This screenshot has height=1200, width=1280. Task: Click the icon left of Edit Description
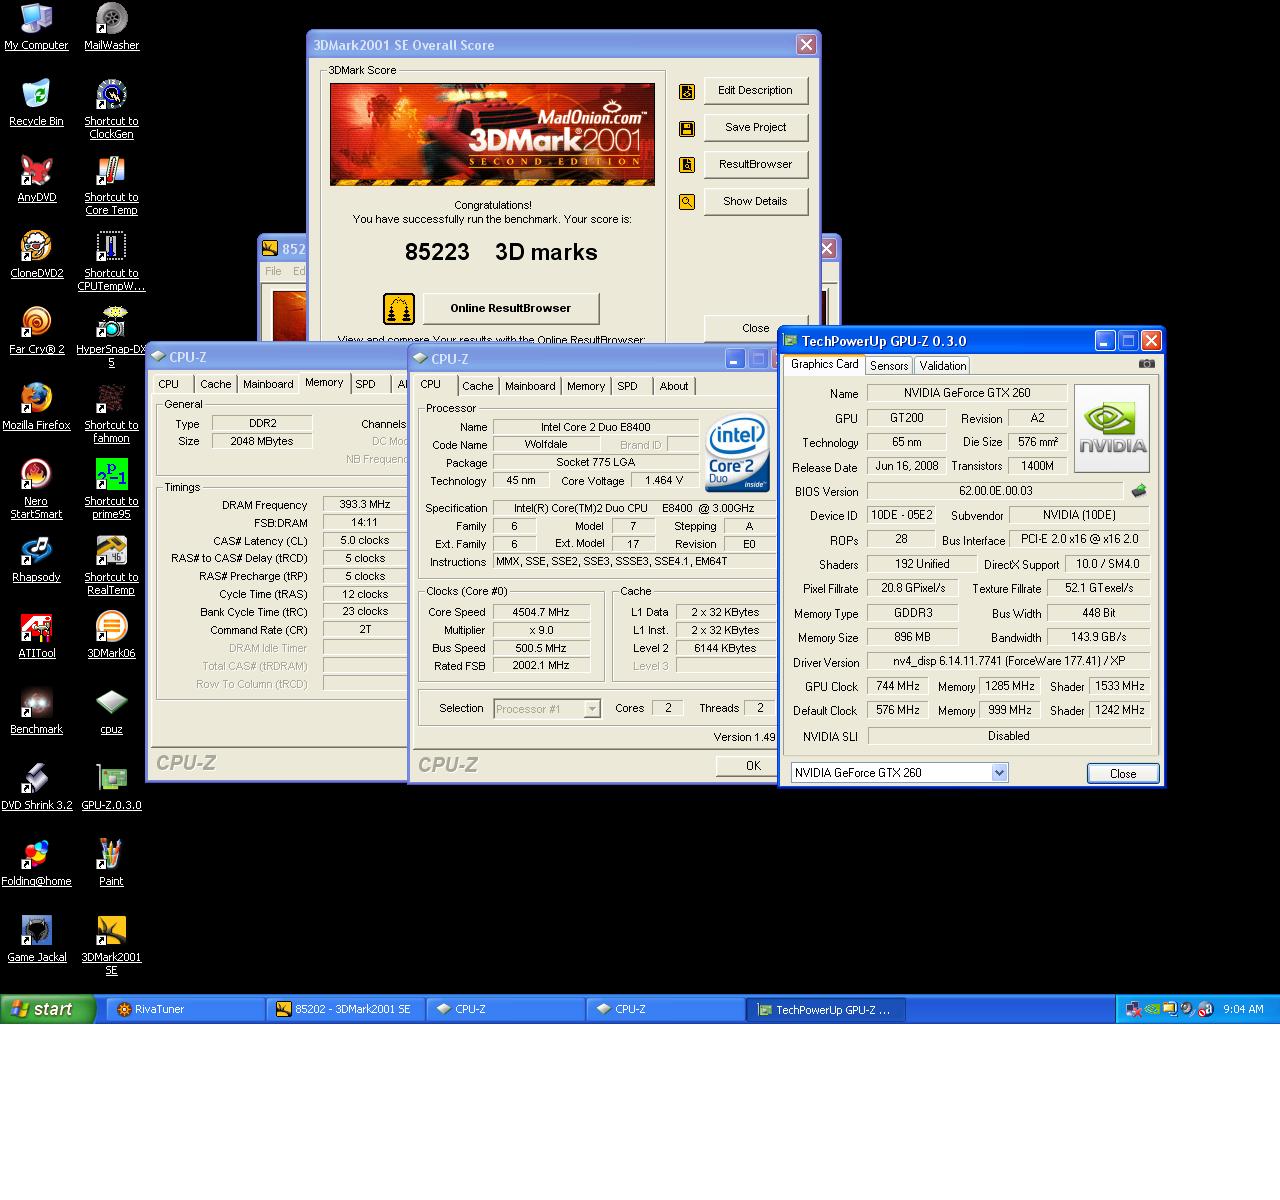[687, 92]
